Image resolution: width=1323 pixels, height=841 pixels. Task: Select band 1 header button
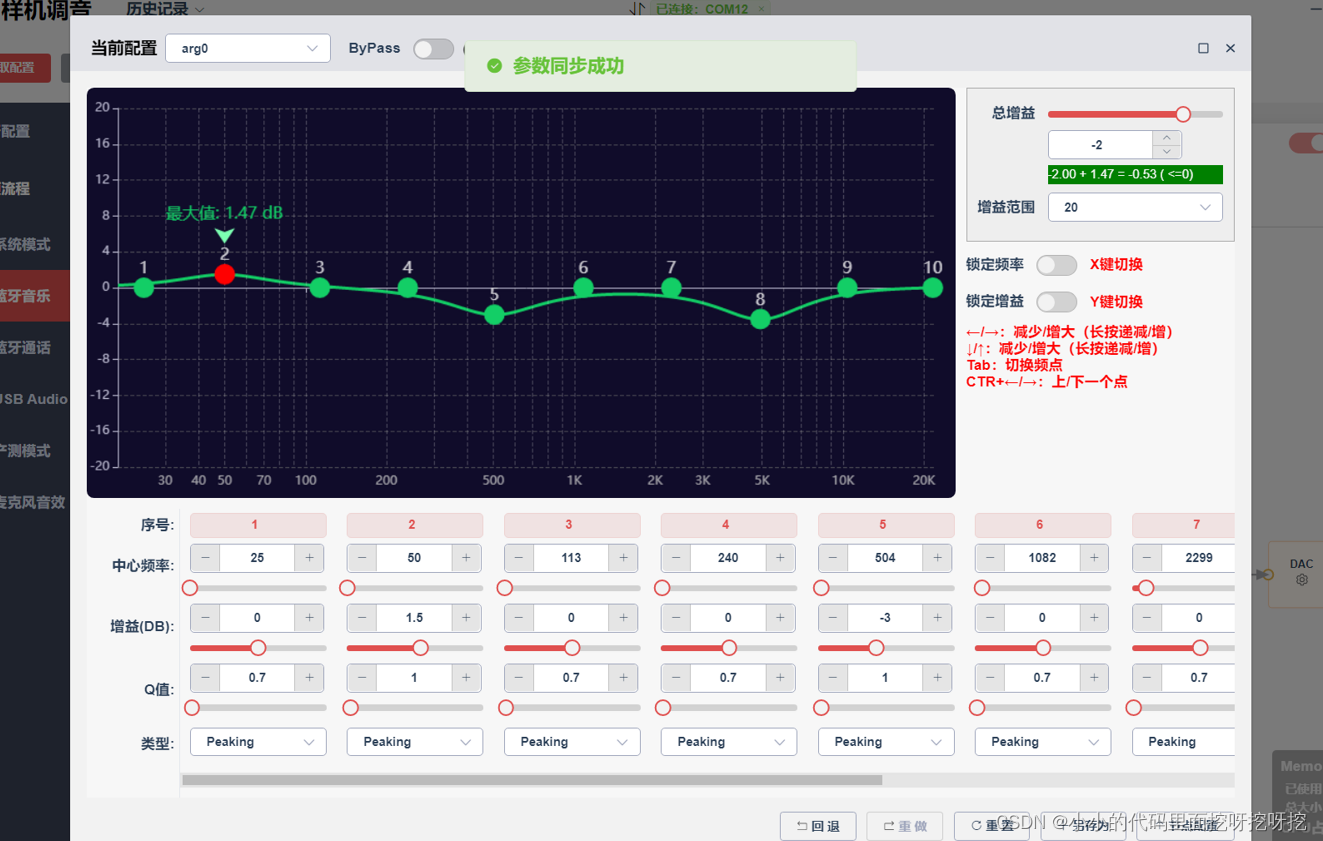258,525
